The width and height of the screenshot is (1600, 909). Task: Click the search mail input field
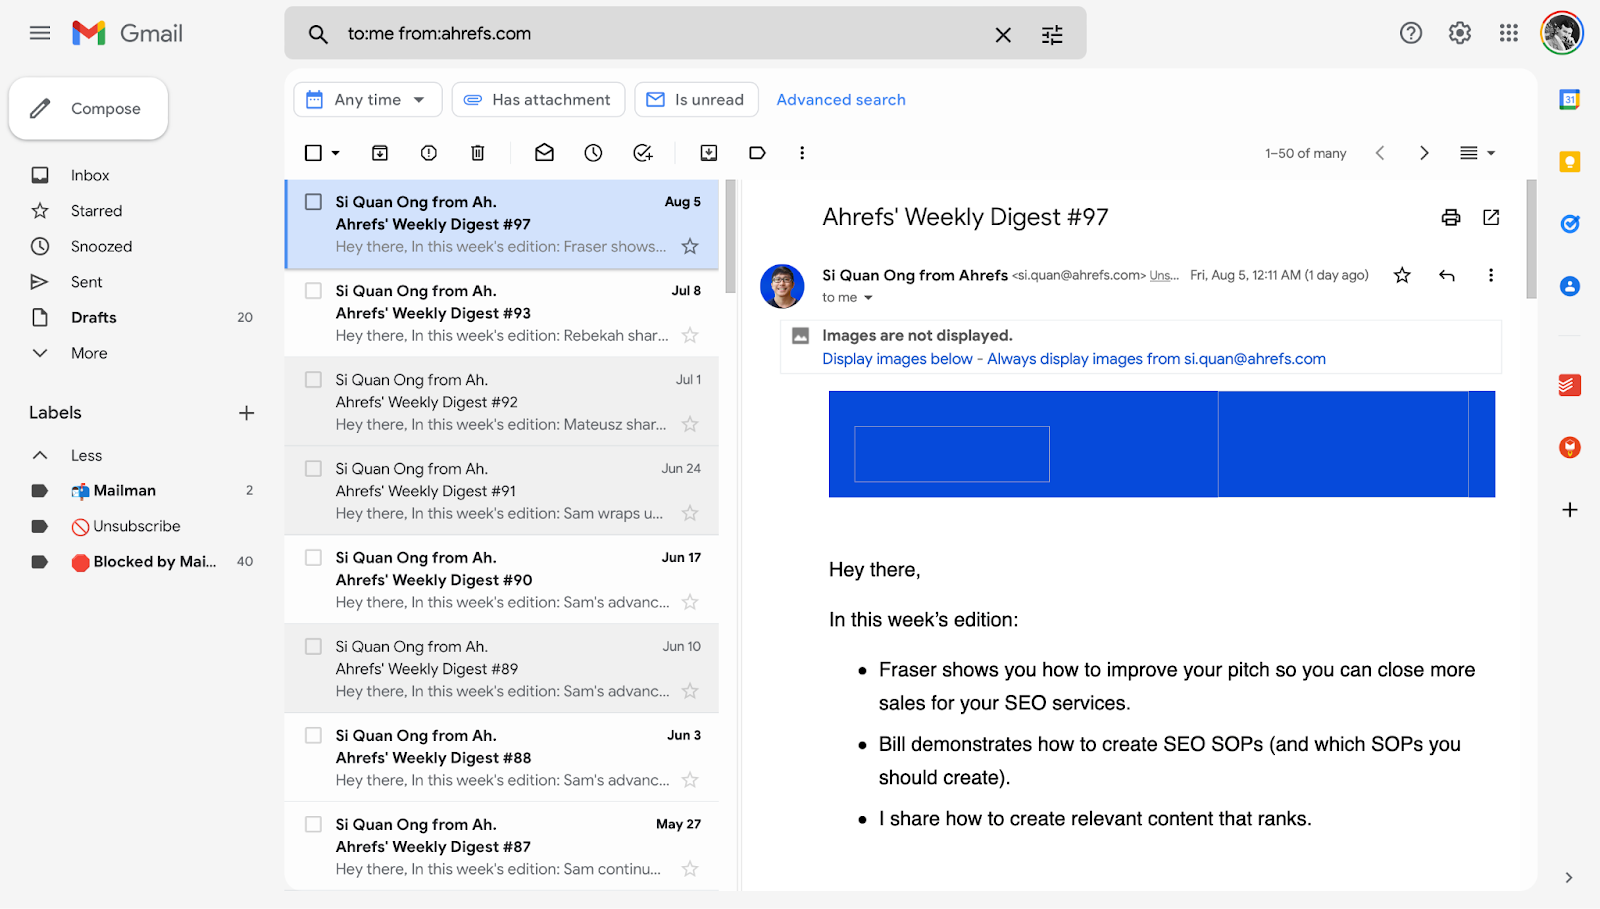pos(660,34)
